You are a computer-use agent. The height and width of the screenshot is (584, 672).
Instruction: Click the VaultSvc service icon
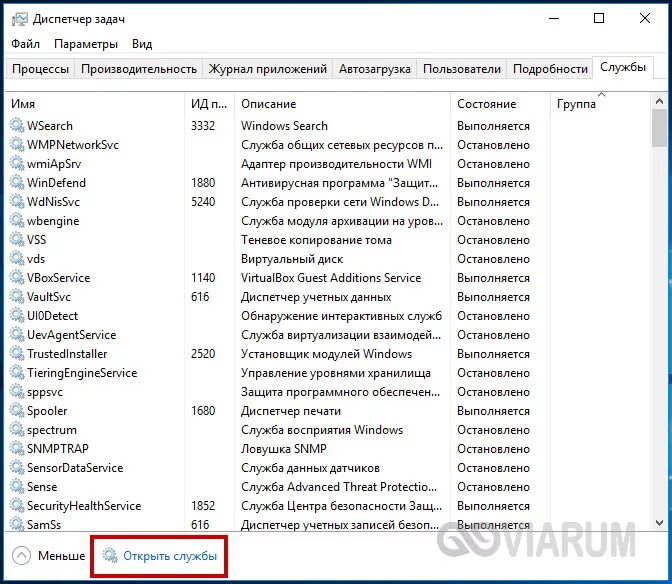[x=17, y=296]
